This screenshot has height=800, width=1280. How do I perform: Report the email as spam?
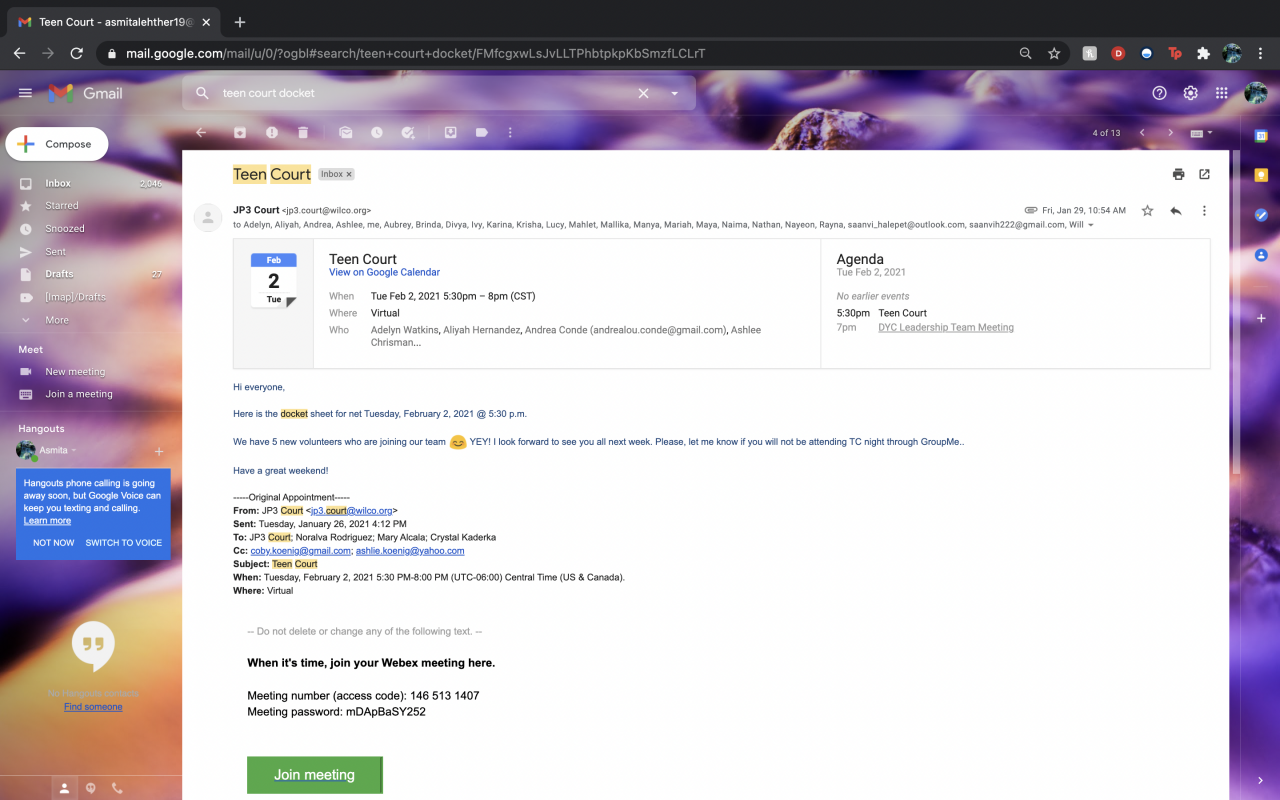coord(272,132)
